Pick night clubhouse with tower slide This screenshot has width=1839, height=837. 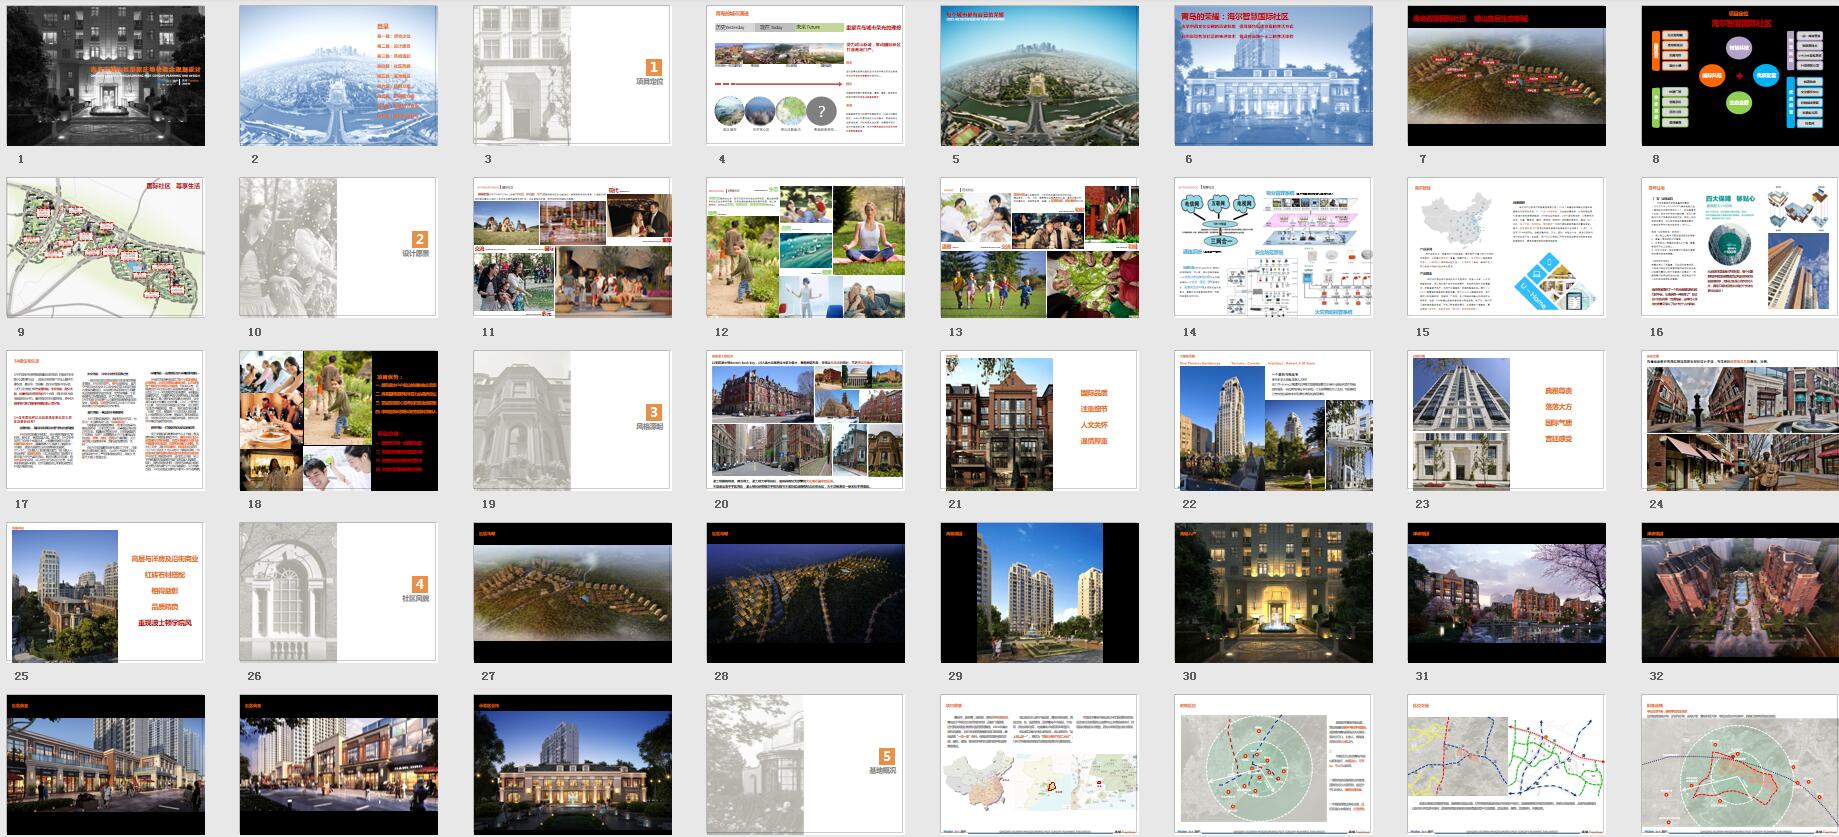(572, 765)
